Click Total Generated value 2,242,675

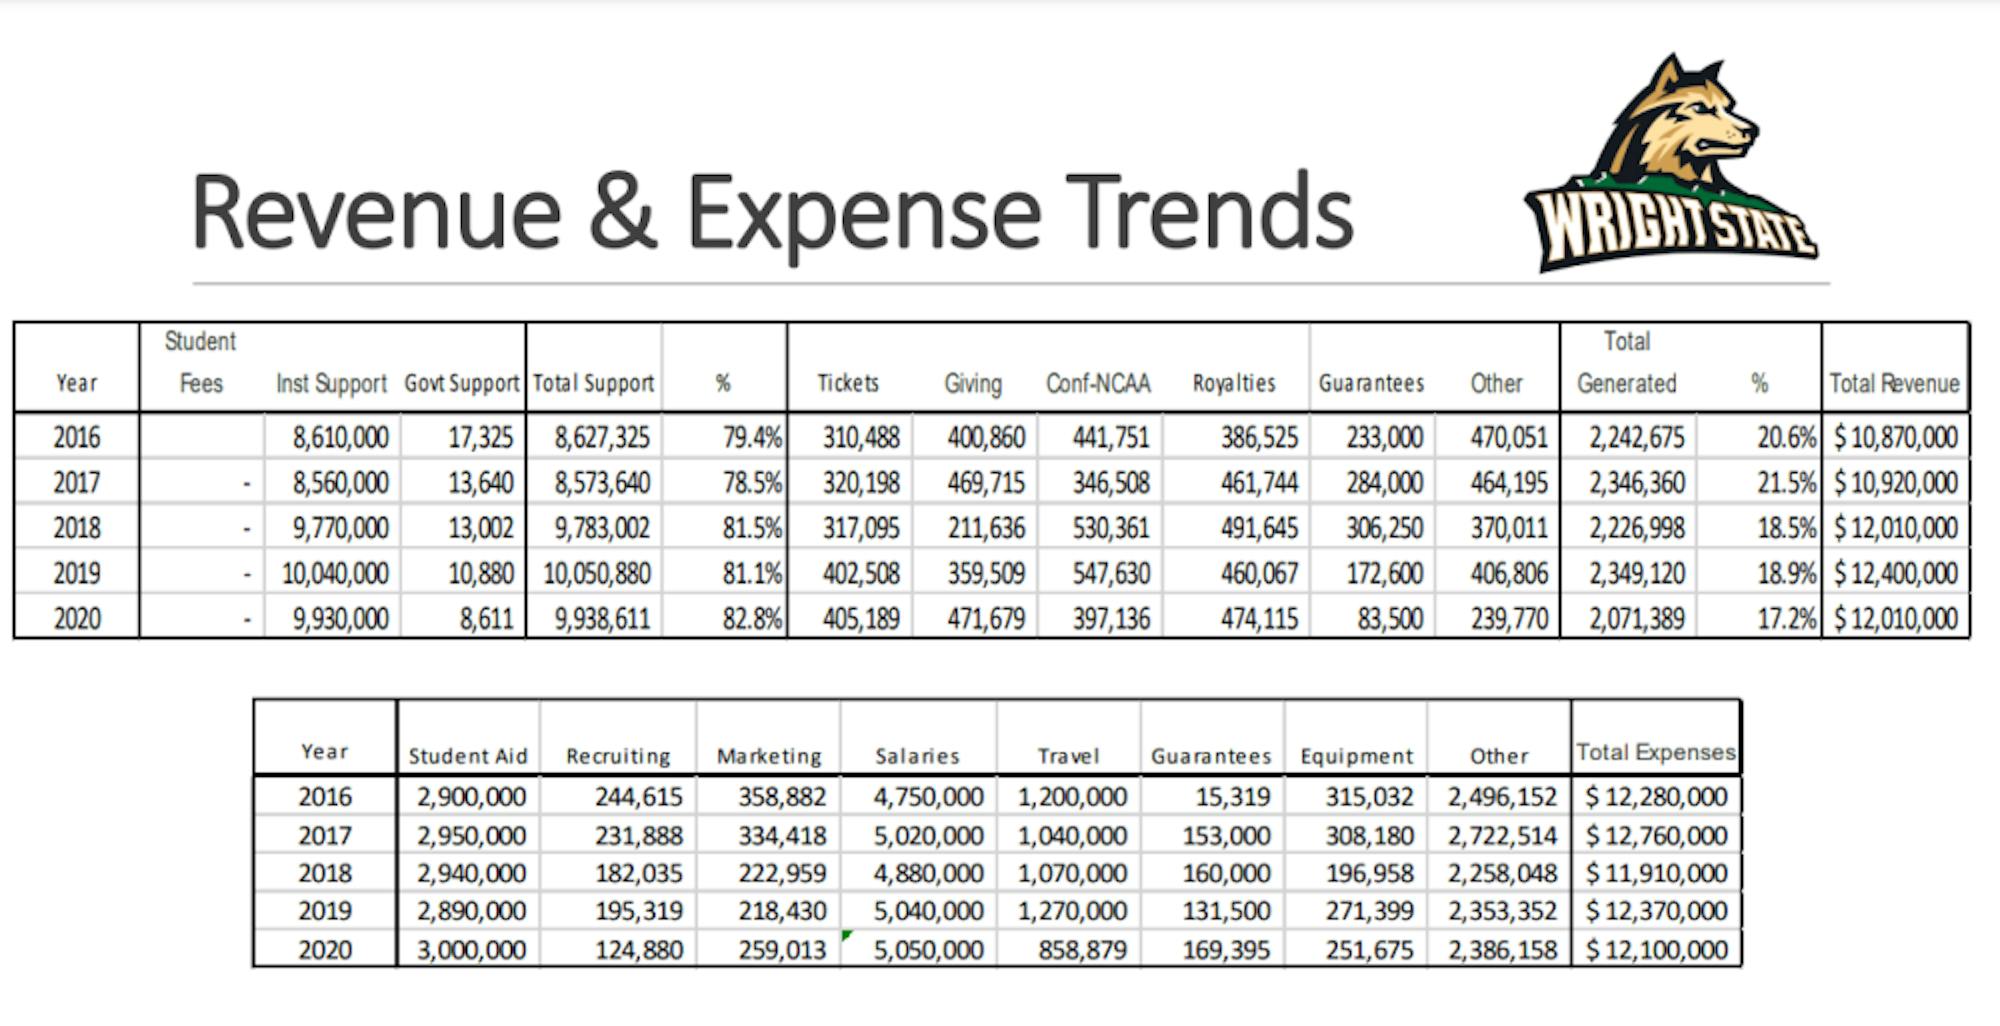pos(1637,438)
